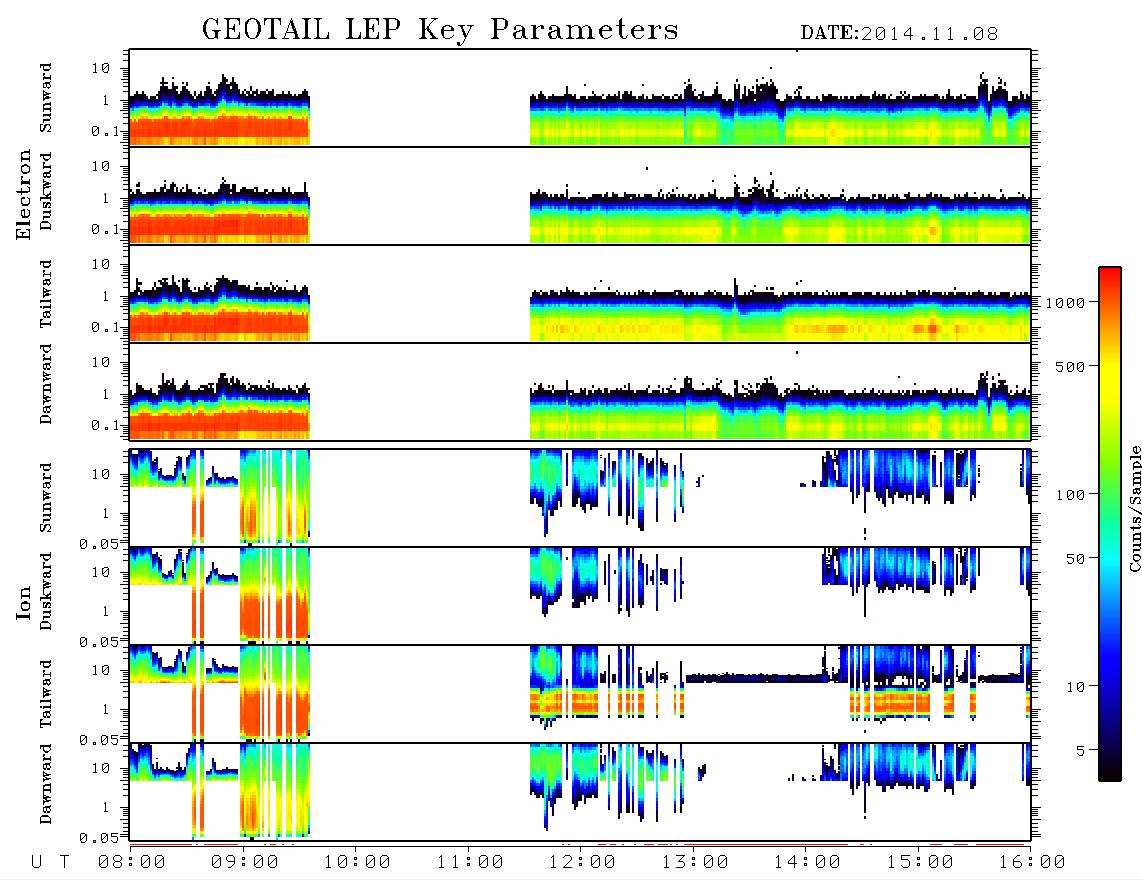This screenshot has width=1142, height=880.
Task: Click the 0.05 tick of Ion Sunward panel
Action: pos(98,544)
